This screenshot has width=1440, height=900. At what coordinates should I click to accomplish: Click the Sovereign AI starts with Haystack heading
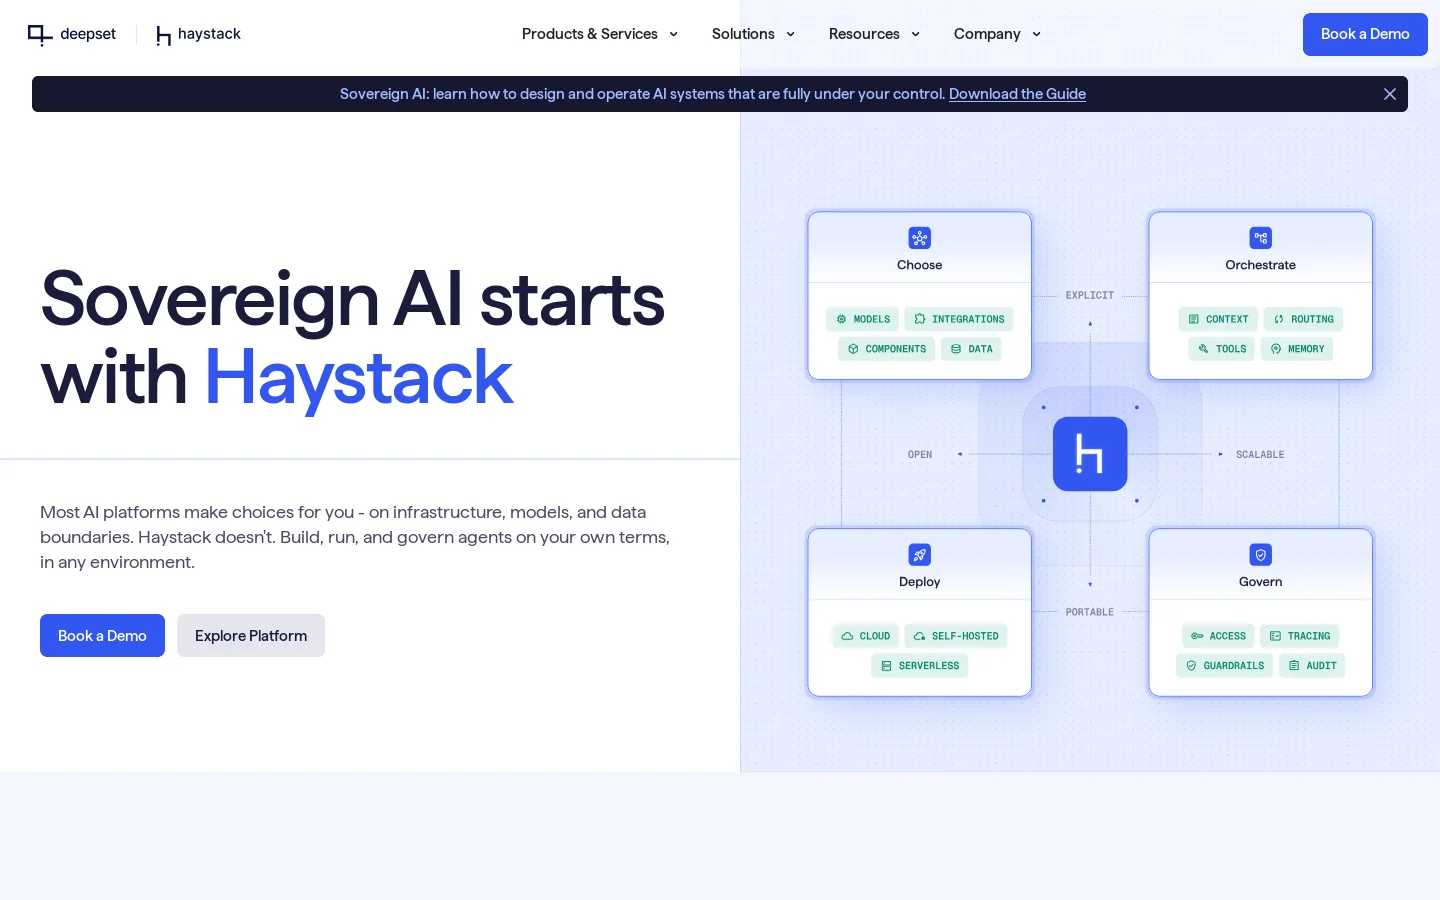353,338
